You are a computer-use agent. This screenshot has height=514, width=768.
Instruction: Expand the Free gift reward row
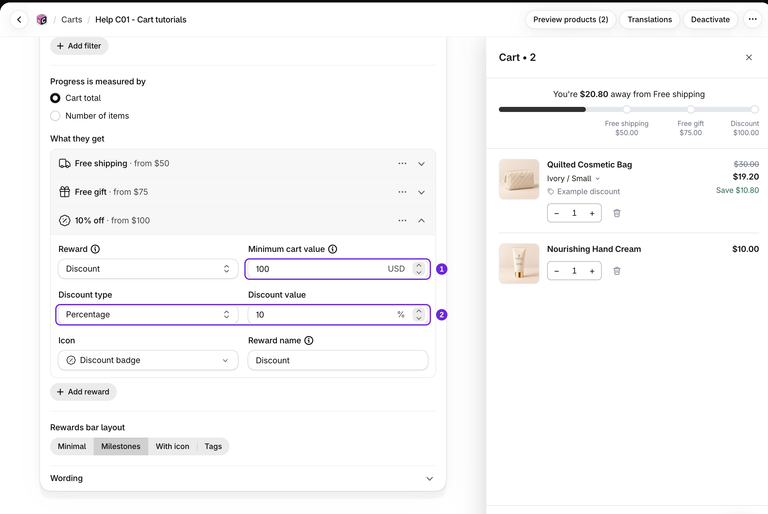pos(421,192)
